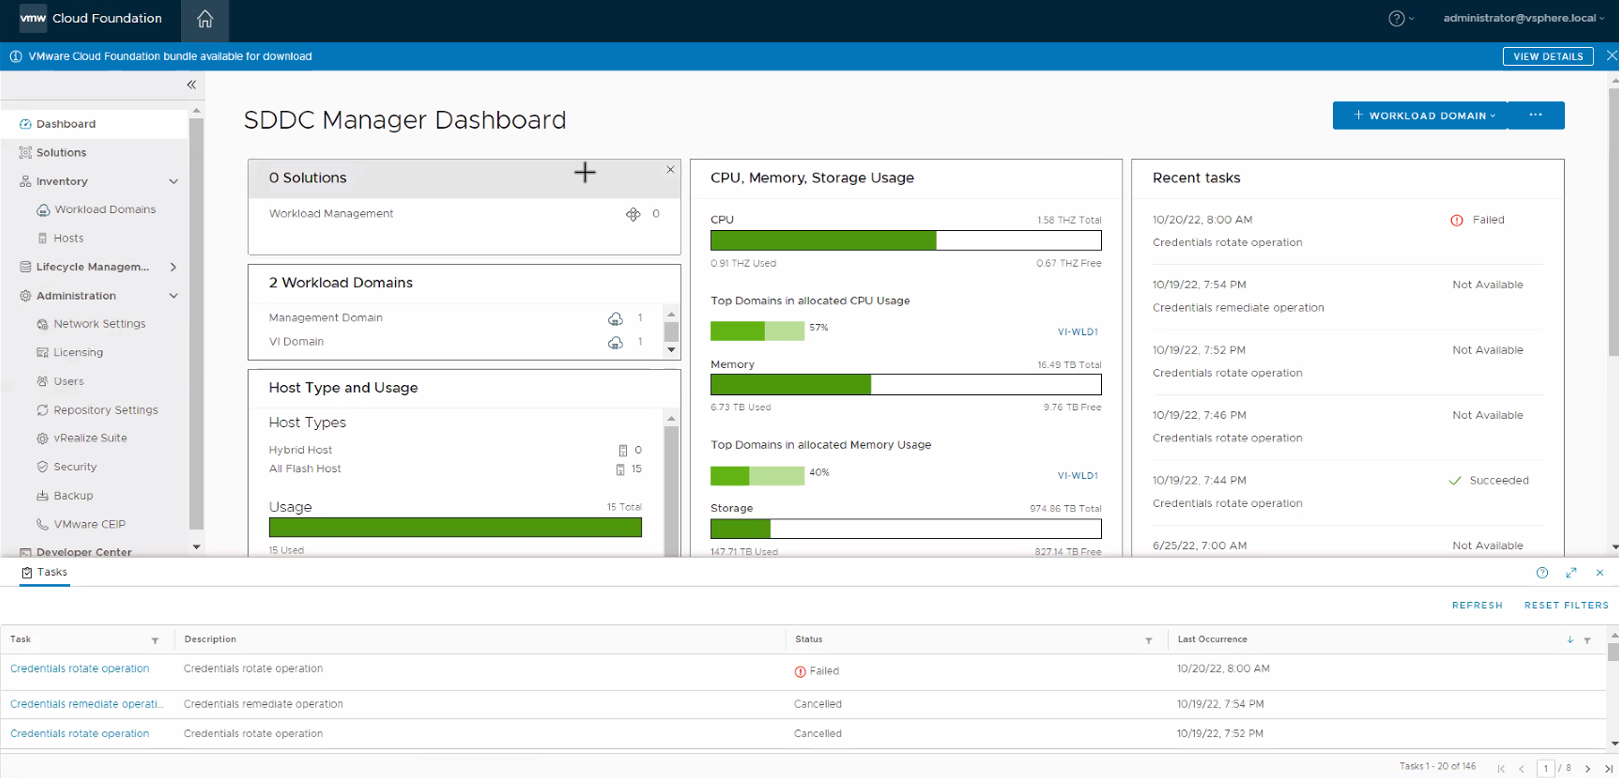This screenshot has height=778, width=1619.
Task: Open the Task column filter icon
Action: pos(155,640)
